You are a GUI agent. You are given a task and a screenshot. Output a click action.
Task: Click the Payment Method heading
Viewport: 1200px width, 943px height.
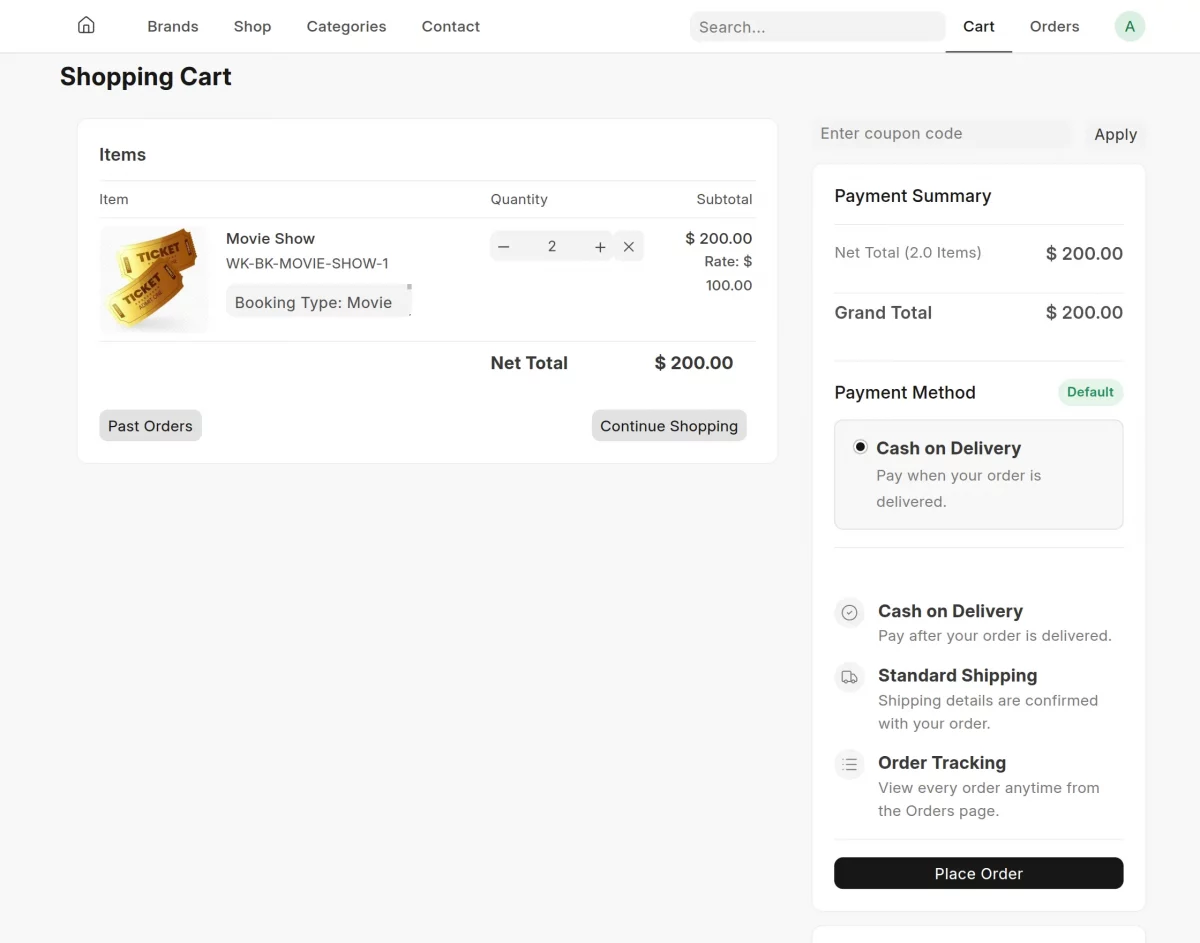(x=905, y=392)
